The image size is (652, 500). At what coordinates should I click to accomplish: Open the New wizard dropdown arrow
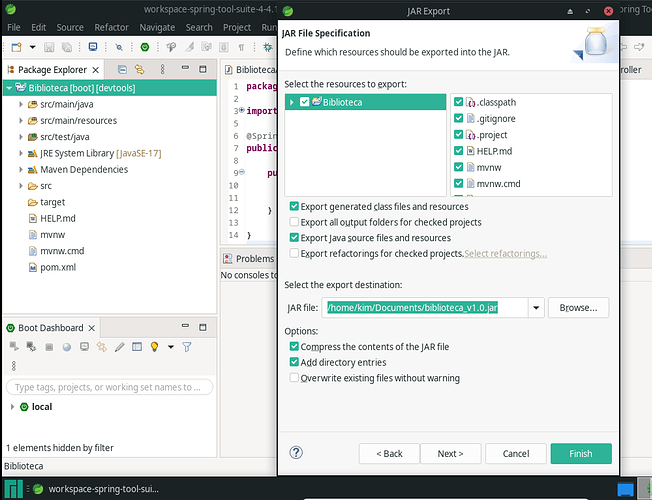(32, 47)
